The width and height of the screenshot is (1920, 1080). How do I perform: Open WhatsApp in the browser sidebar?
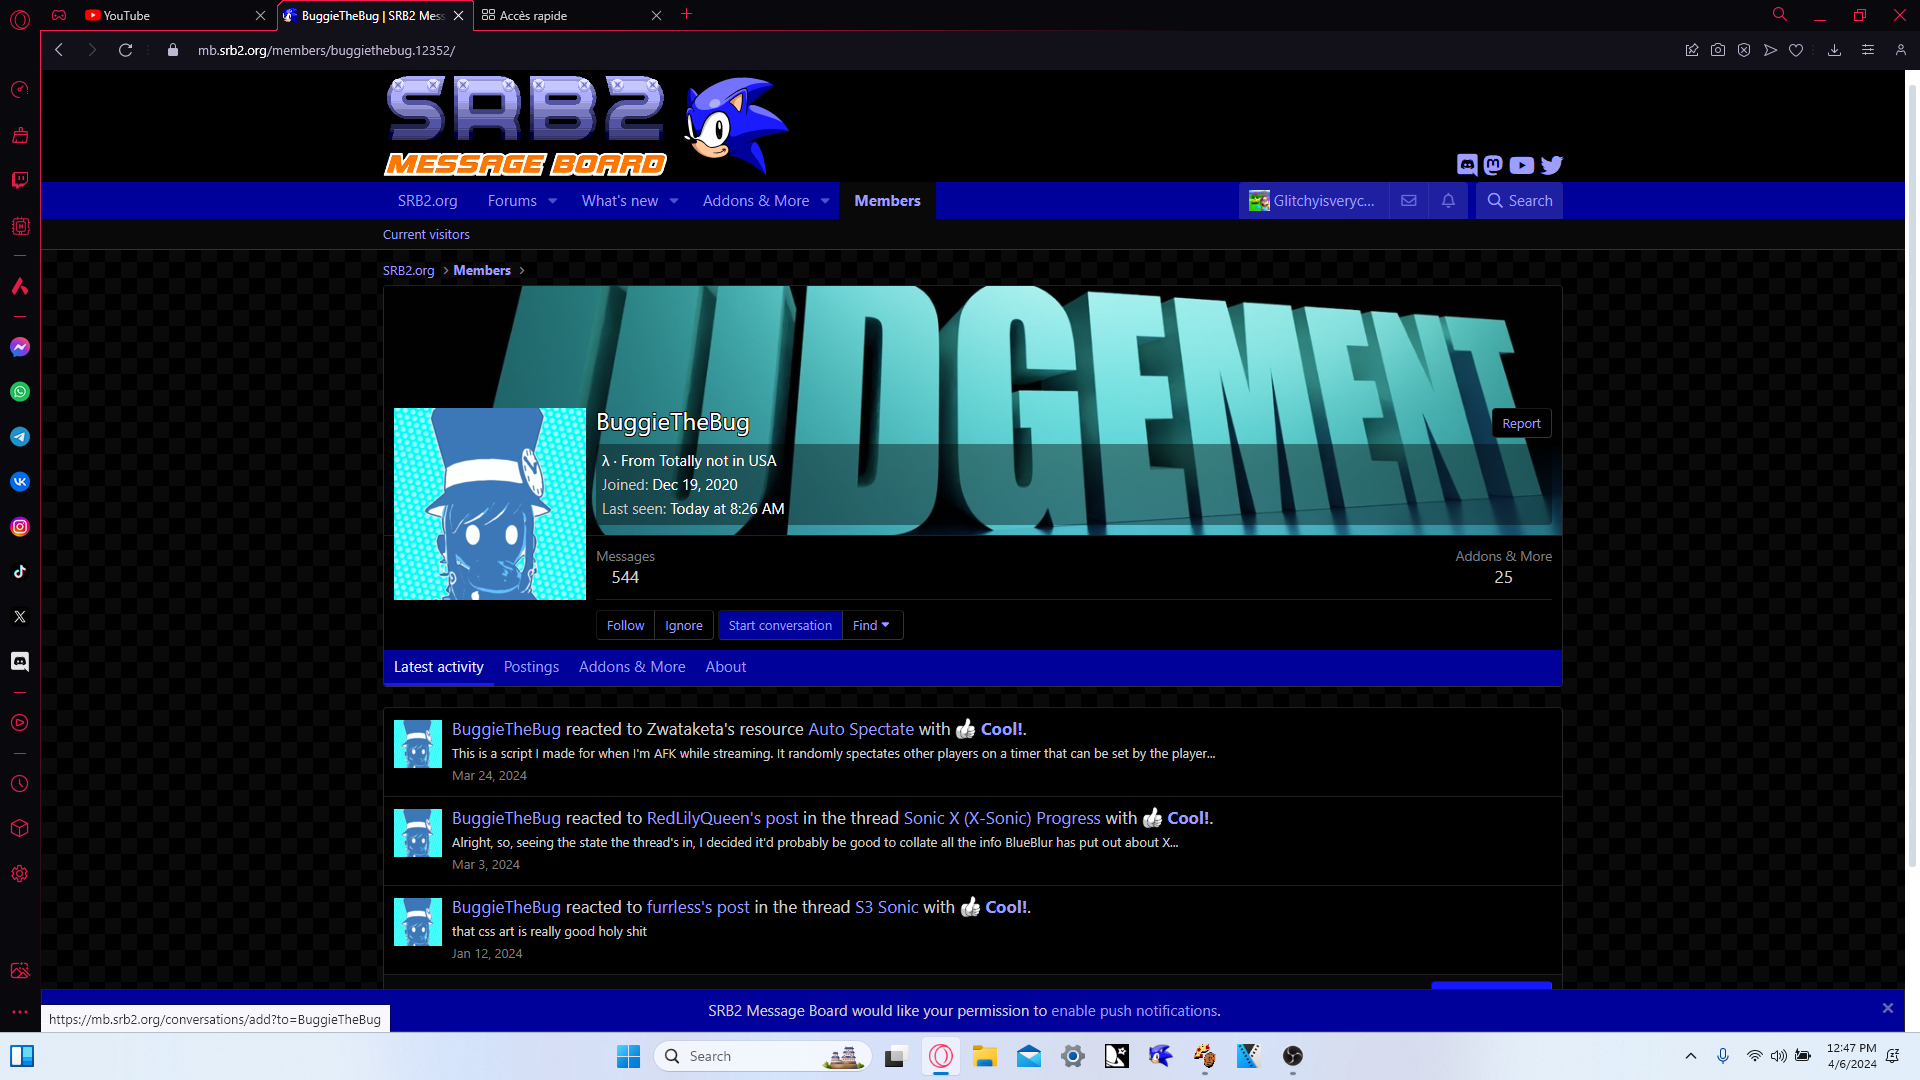tap(20, 392)
